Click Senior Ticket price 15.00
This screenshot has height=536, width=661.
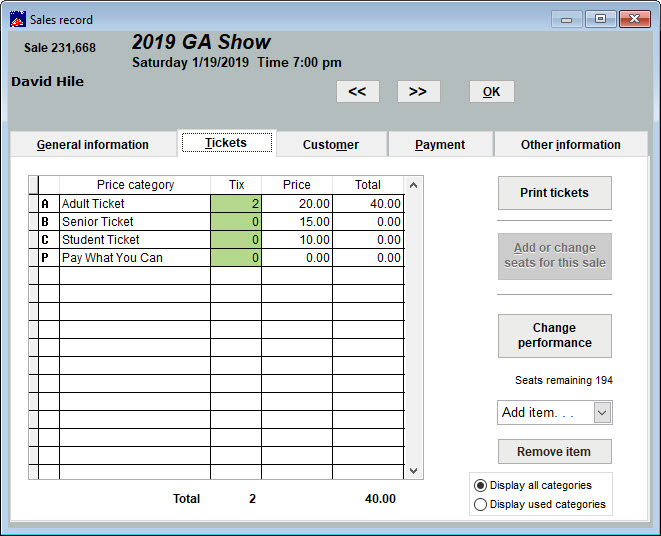pyautogui.click(x=297, y=222)
